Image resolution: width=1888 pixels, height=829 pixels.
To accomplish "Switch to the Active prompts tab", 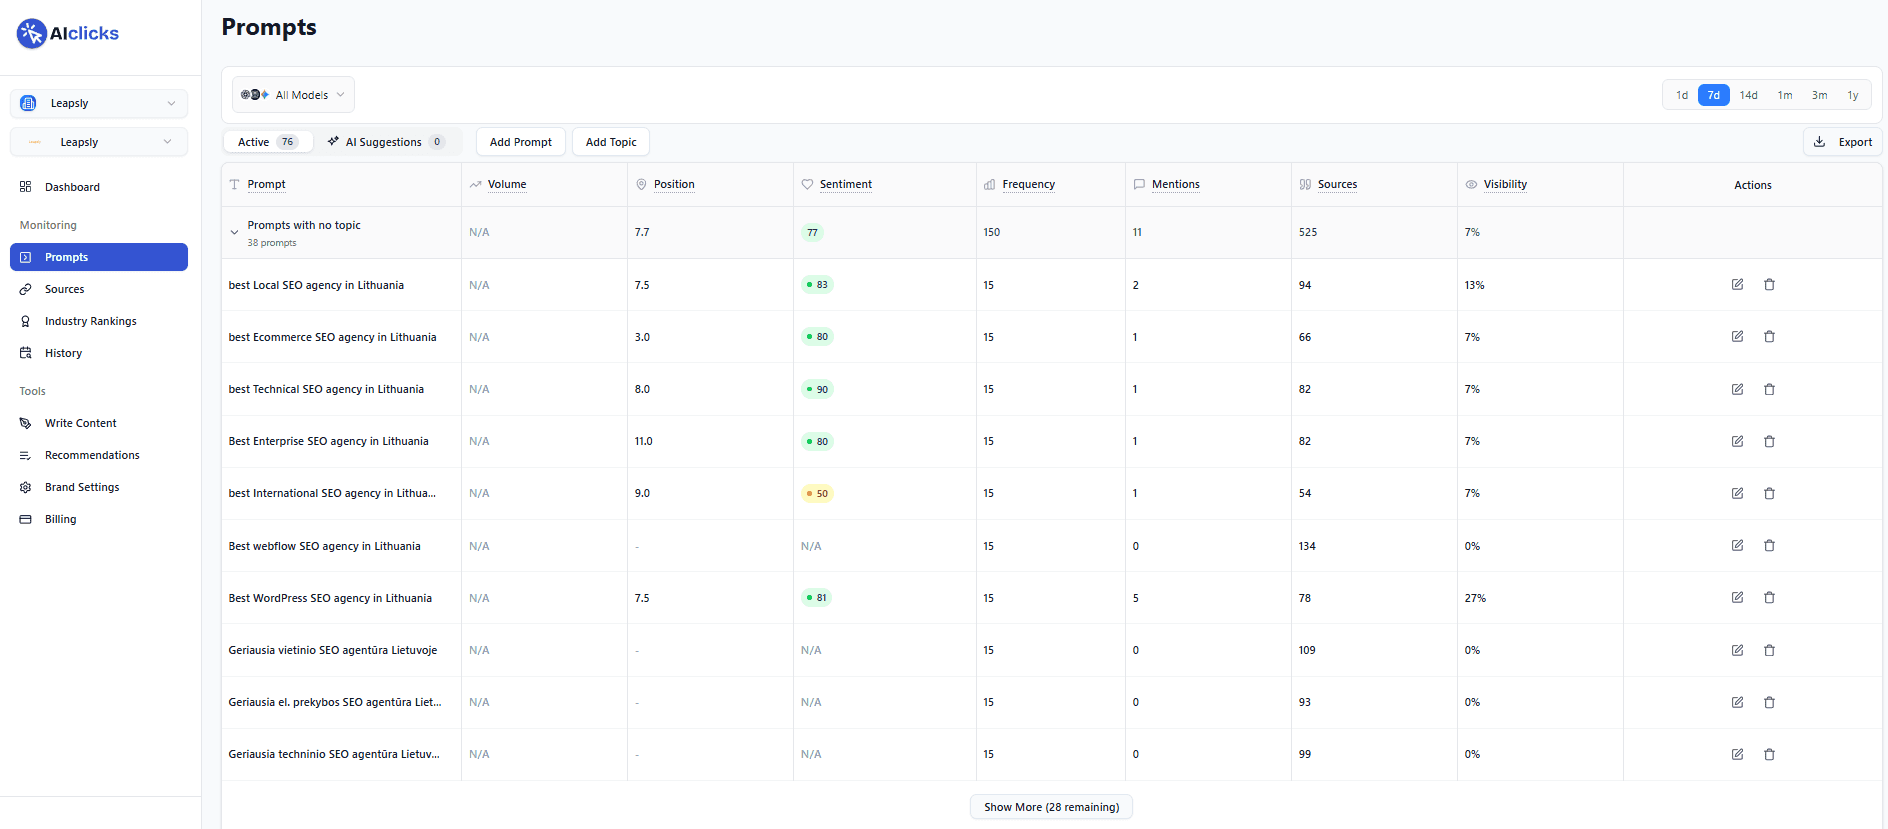I will pos(267,142).
